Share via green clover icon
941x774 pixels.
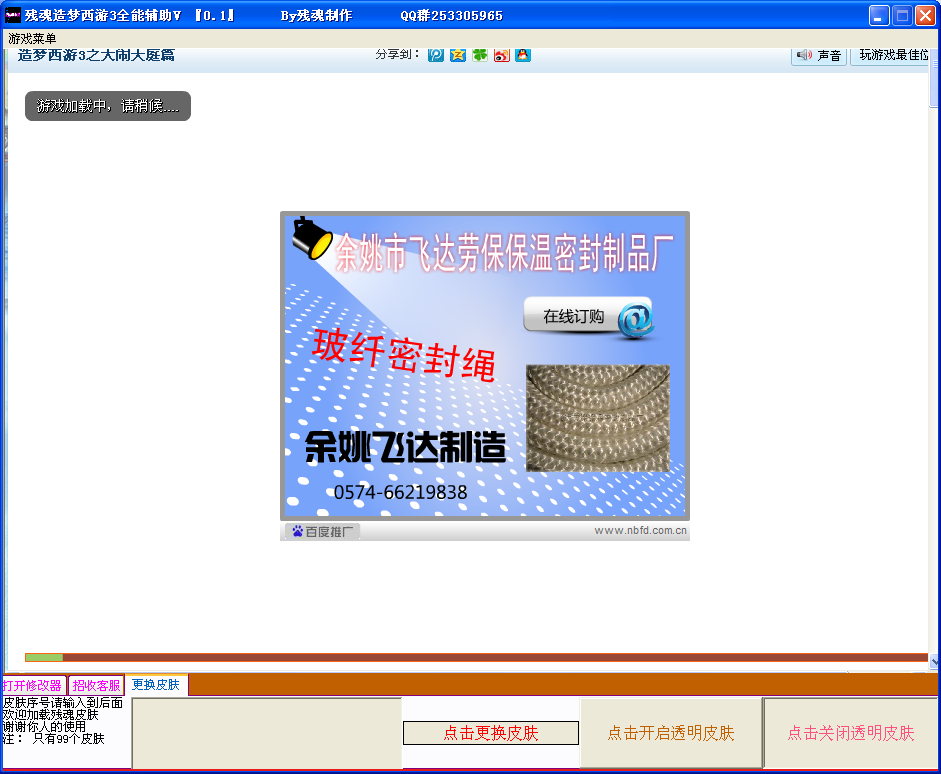480,55
